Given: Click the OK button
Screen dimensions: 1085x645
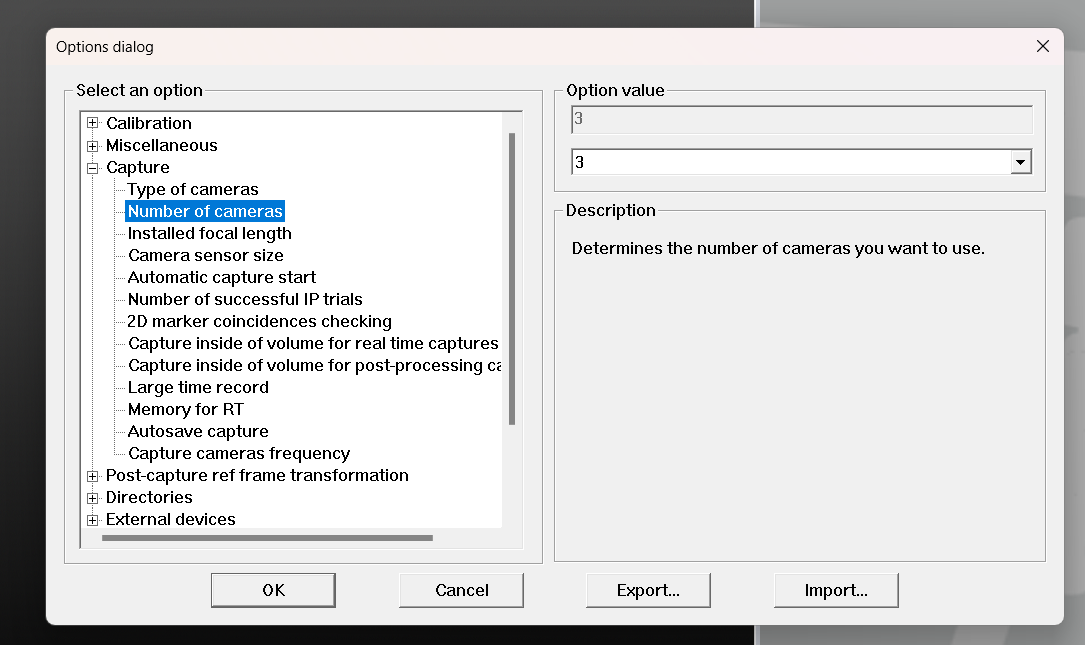Looking at the screenshot, I should point(273,590).
